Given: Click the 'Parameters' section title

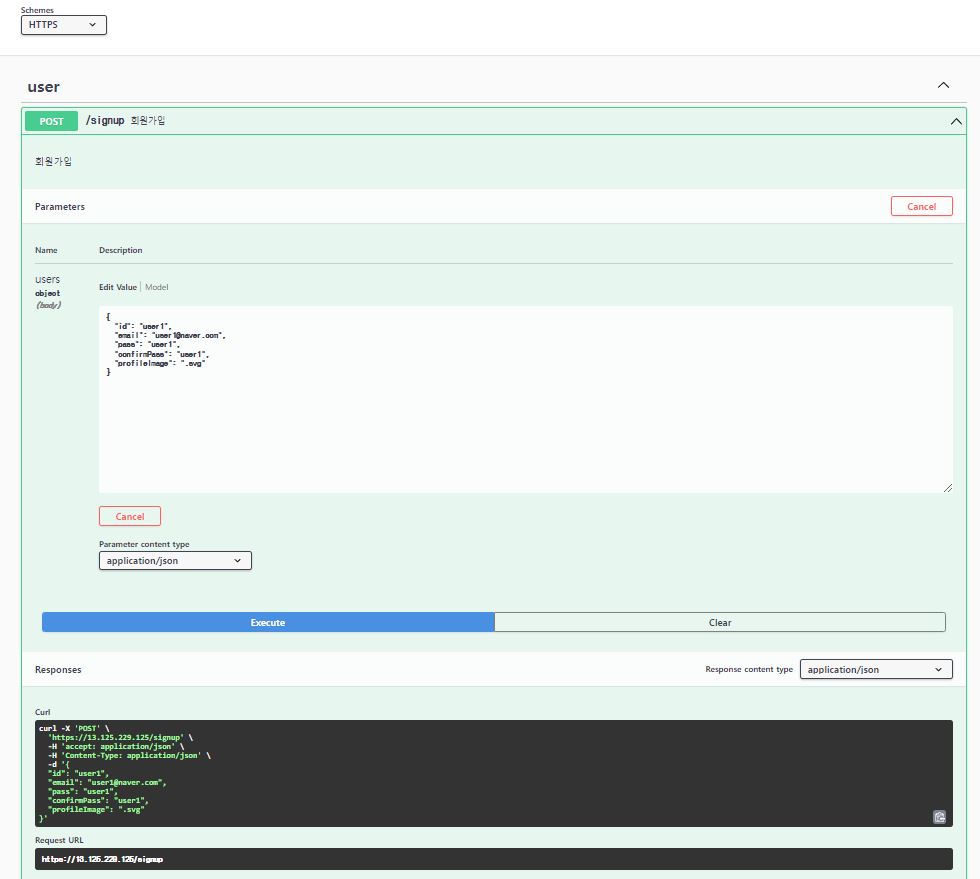Looking at the screenshot, I should pos(60,206).
